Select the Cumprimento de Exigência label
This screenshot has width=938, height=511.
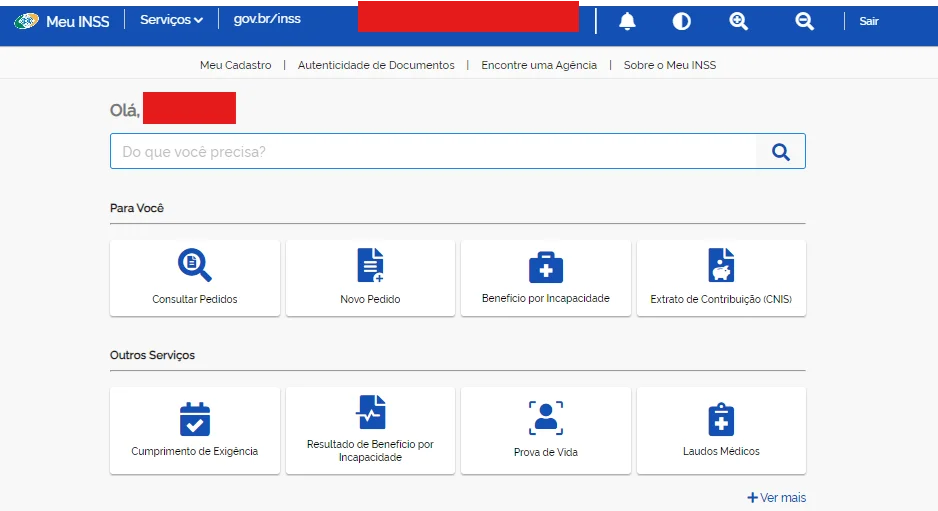point(194,451)
